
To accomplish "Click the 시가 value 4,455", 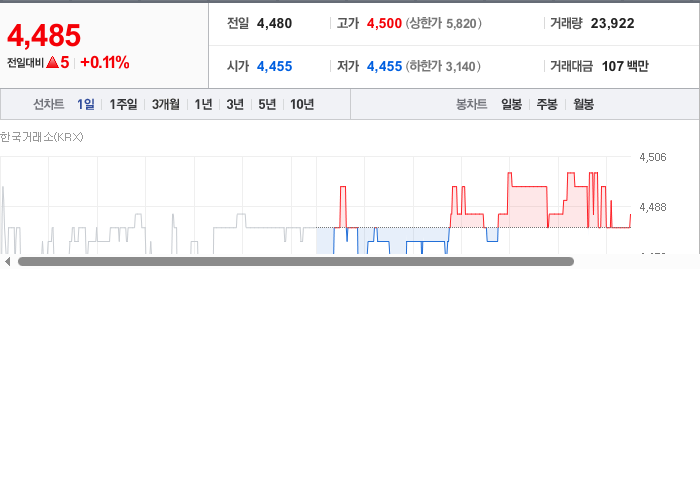I will pos(274,66).
